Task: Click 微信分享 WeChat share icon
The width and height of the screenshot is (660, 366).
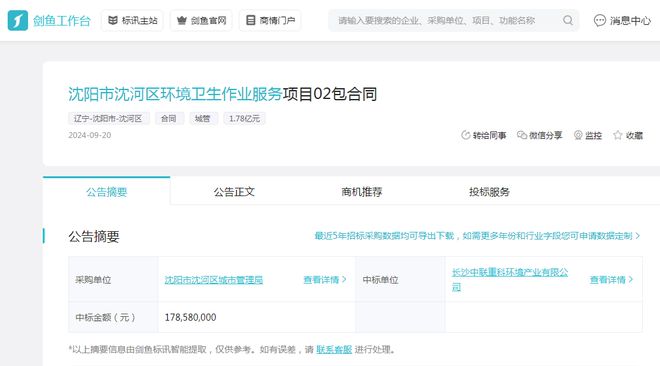Action: [x=522, y=135]
